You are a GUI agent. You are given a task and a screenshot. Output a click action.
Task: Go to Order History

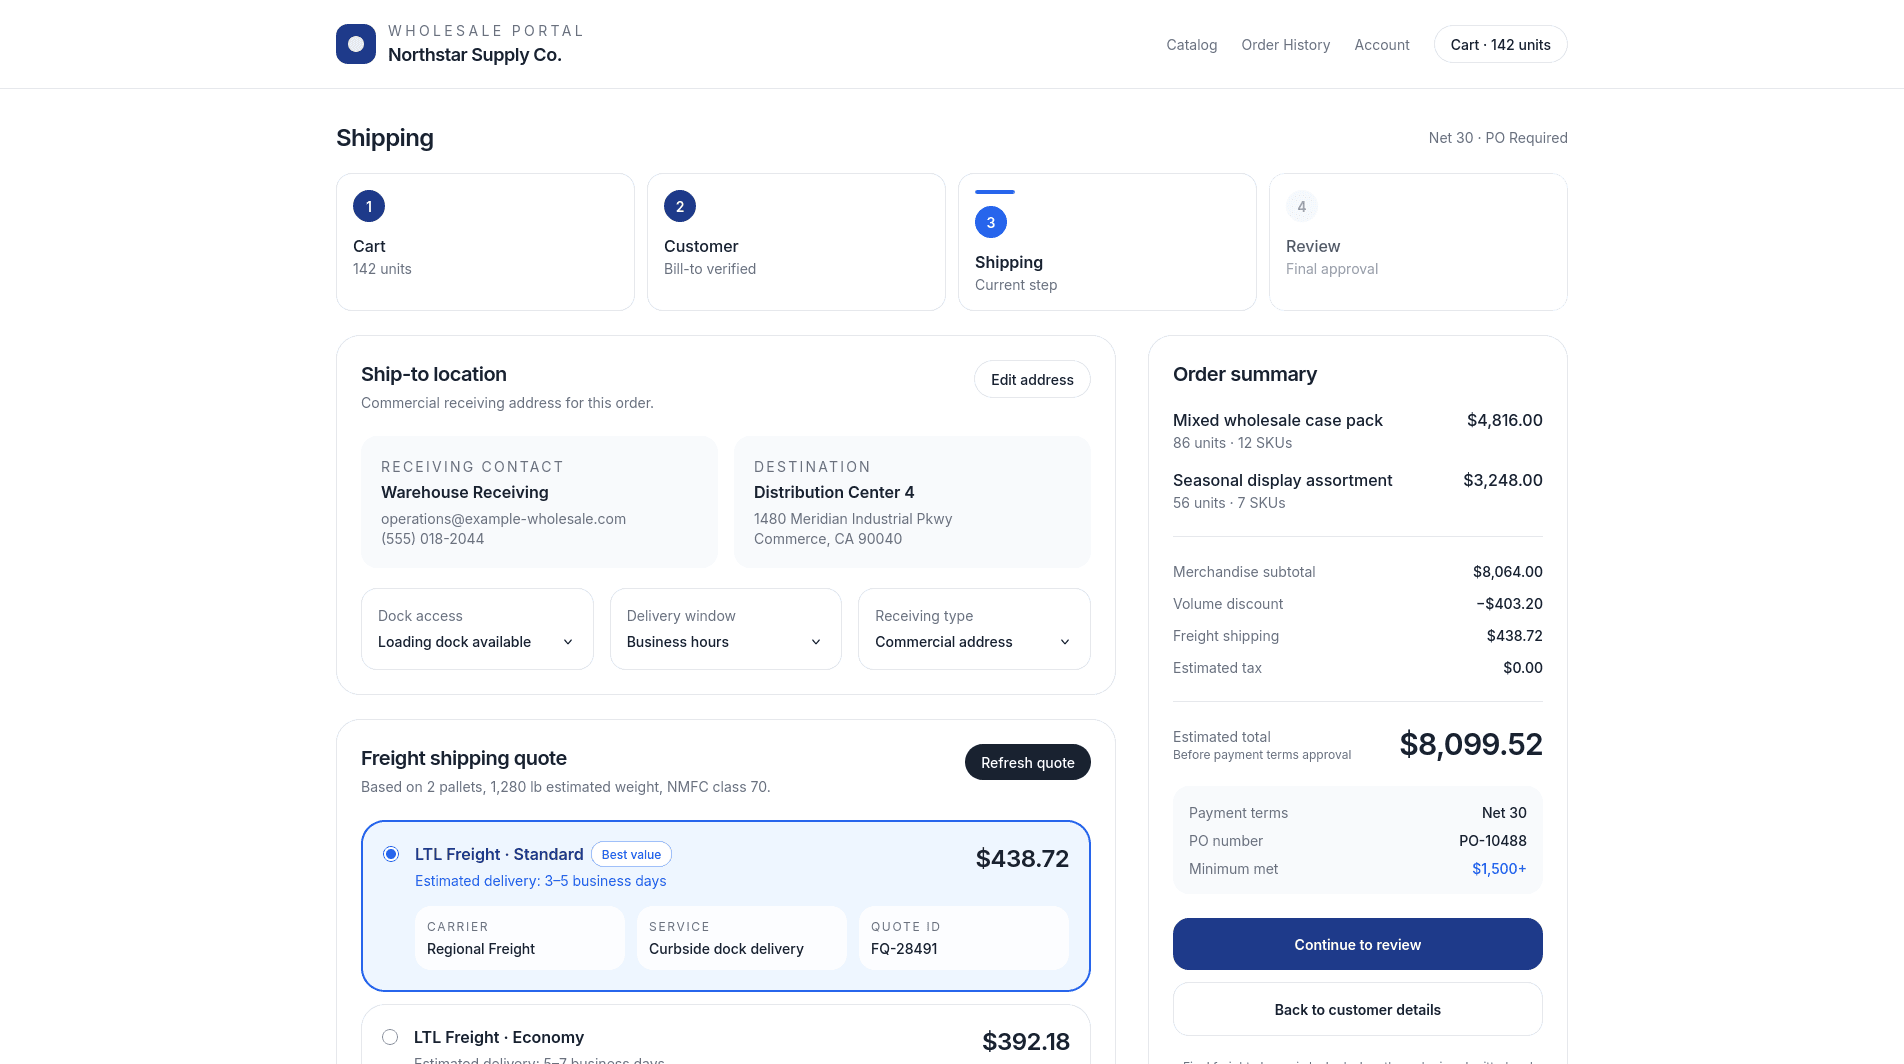1286,45
